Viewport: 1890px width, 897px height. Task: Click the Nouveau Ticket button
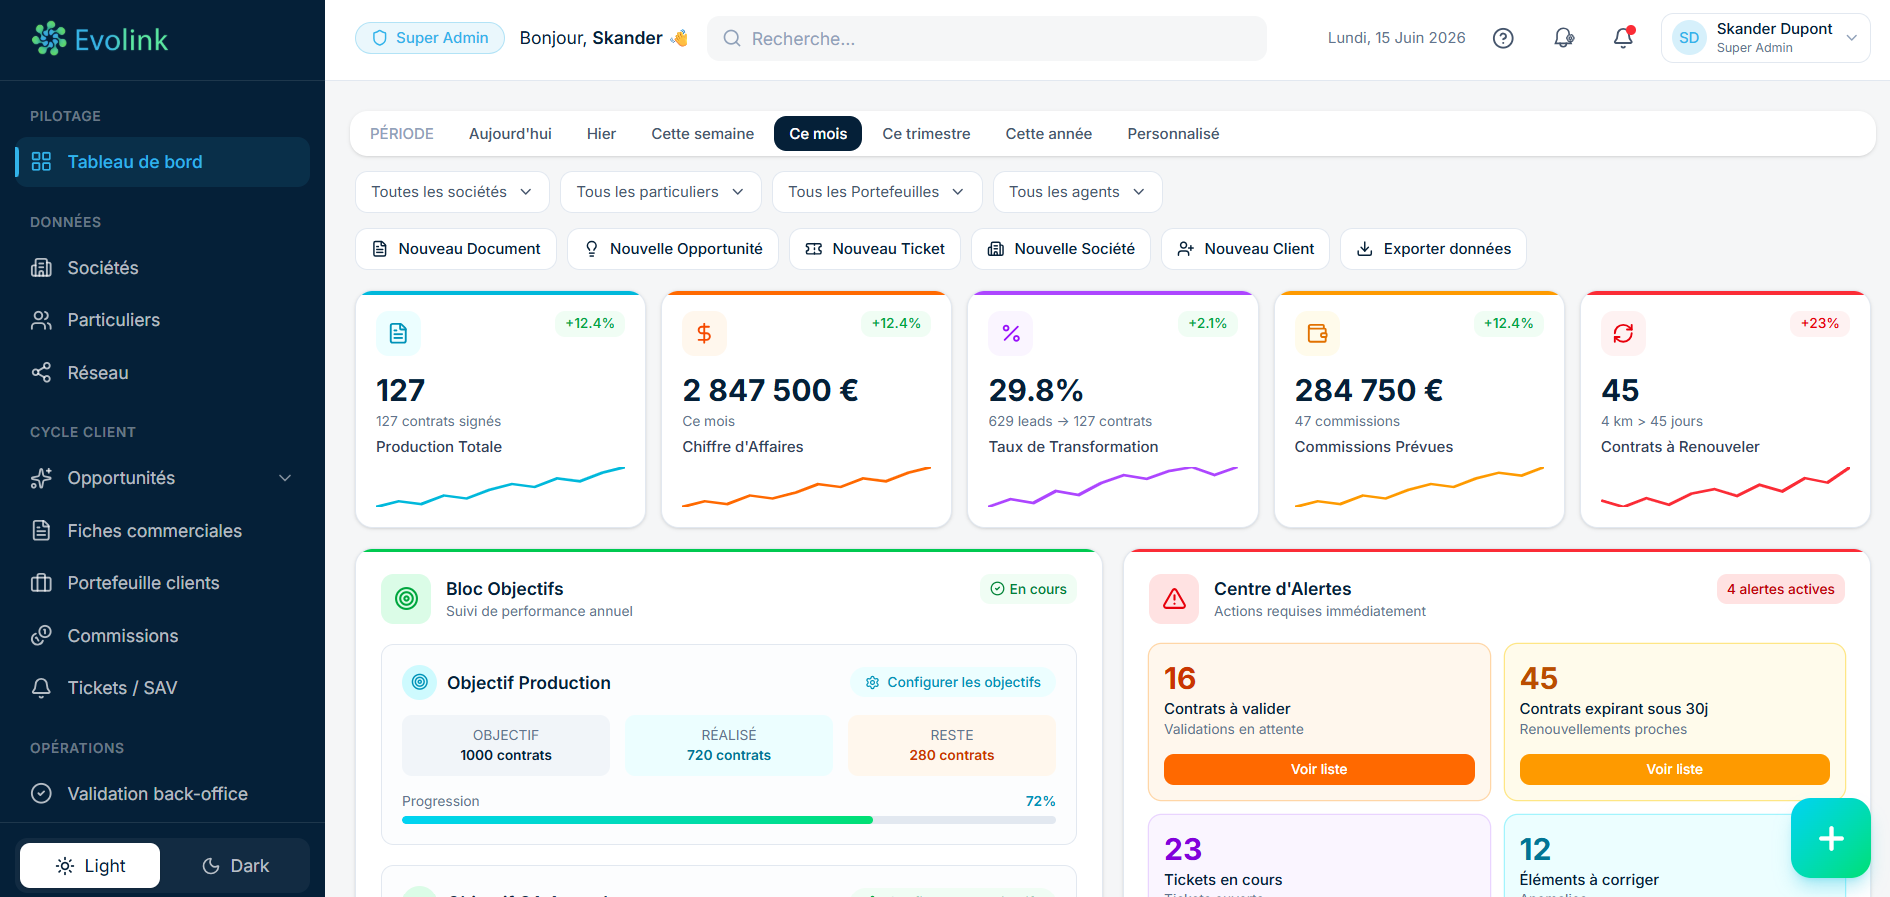tap(875, 249)
